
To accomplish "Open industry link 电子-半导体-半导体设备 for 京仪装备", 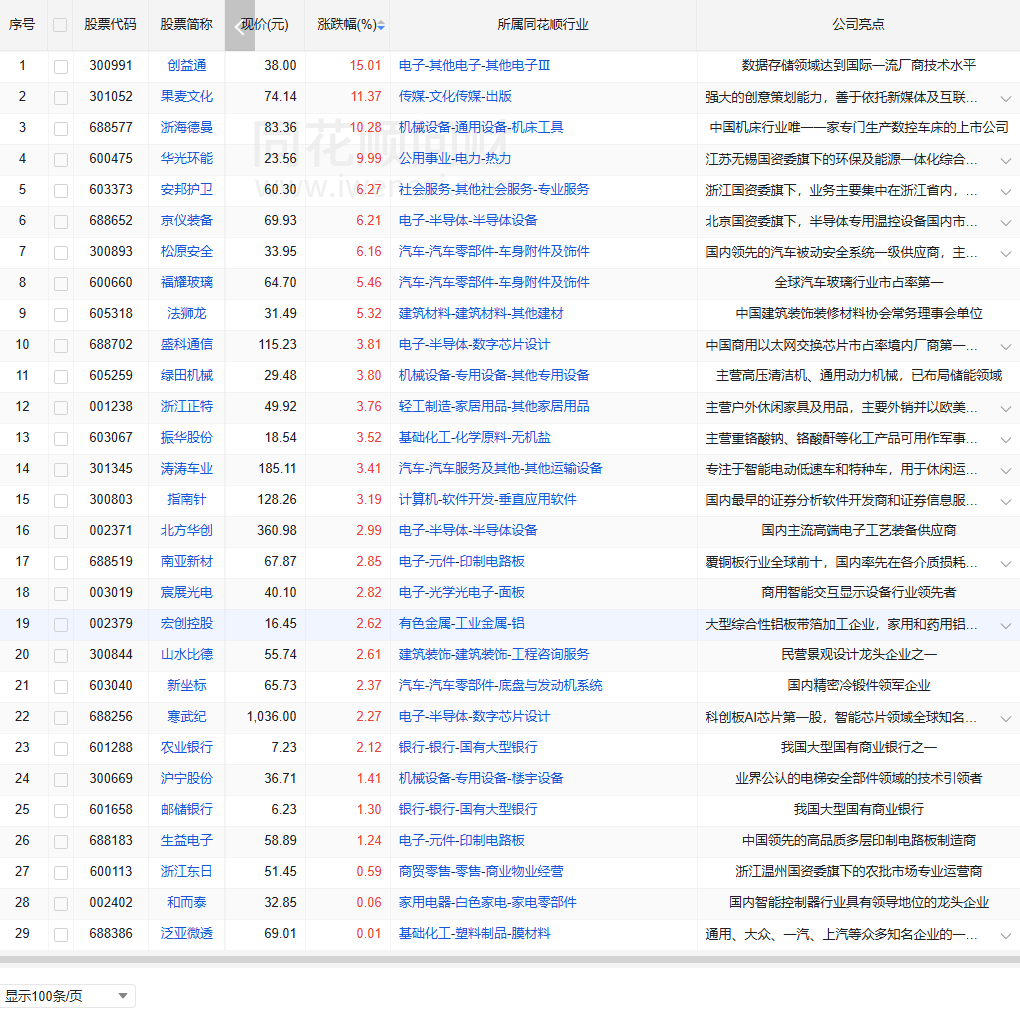I will [x=468, y=221].
